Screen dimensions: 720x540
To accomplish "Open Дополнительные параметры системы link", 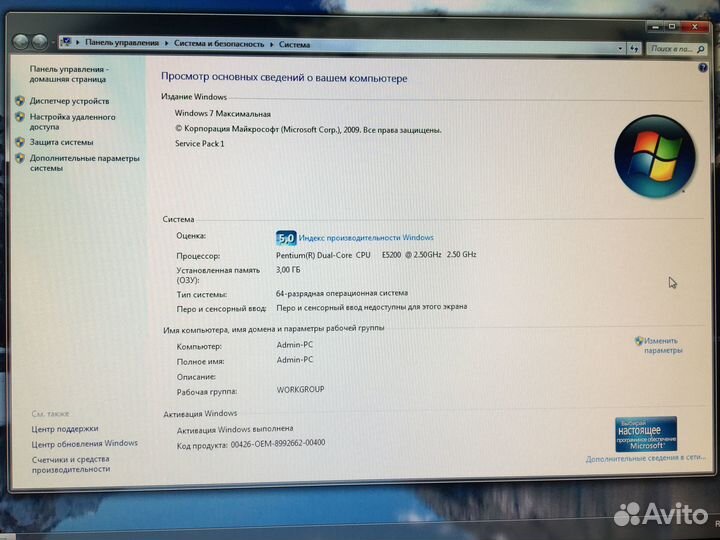I will 84,163.
